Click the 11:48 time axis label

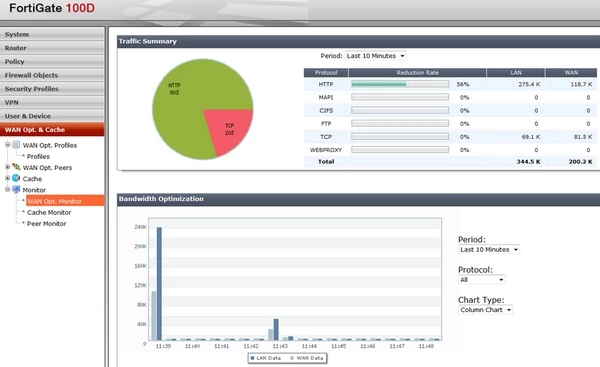coord(426,346)
